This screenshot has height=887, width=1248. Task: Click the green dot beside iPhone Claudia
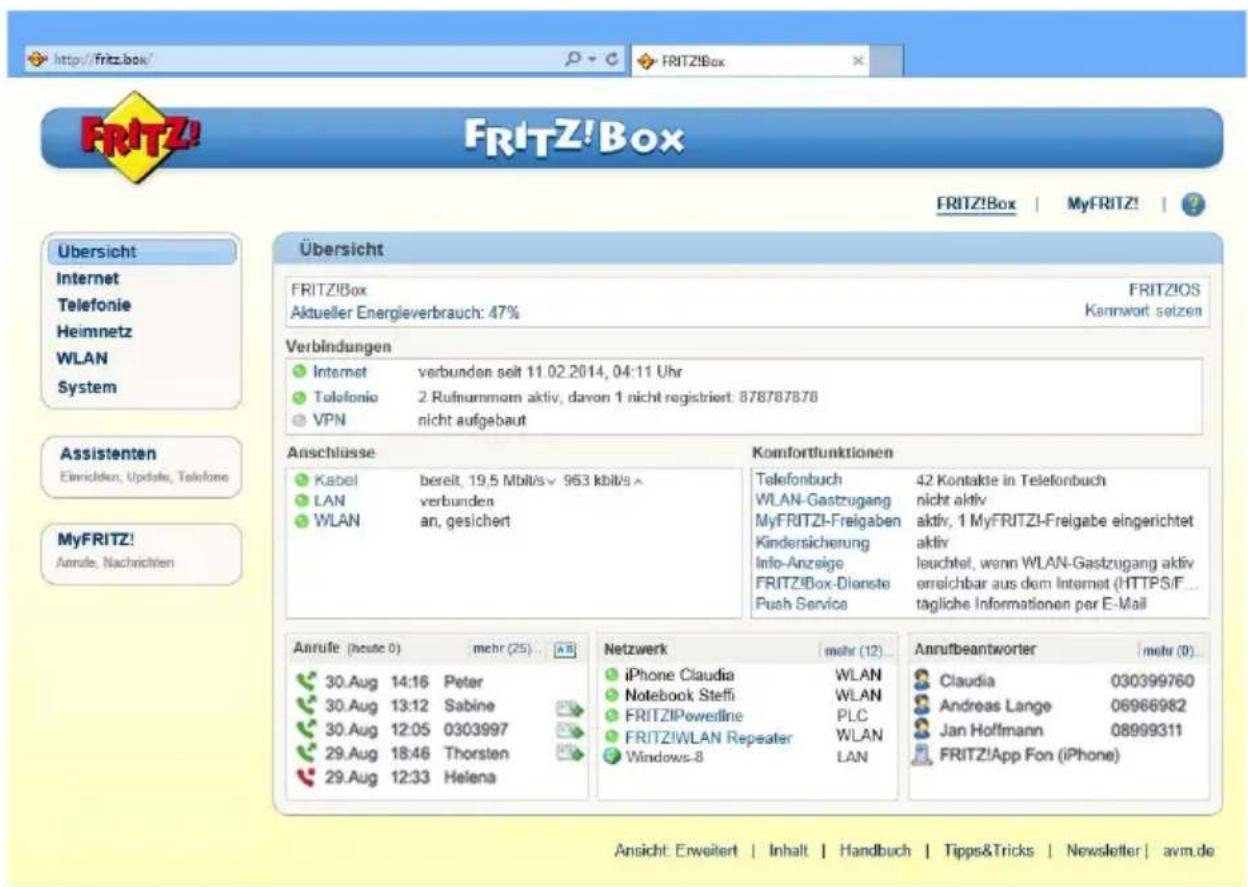point(612,675)
